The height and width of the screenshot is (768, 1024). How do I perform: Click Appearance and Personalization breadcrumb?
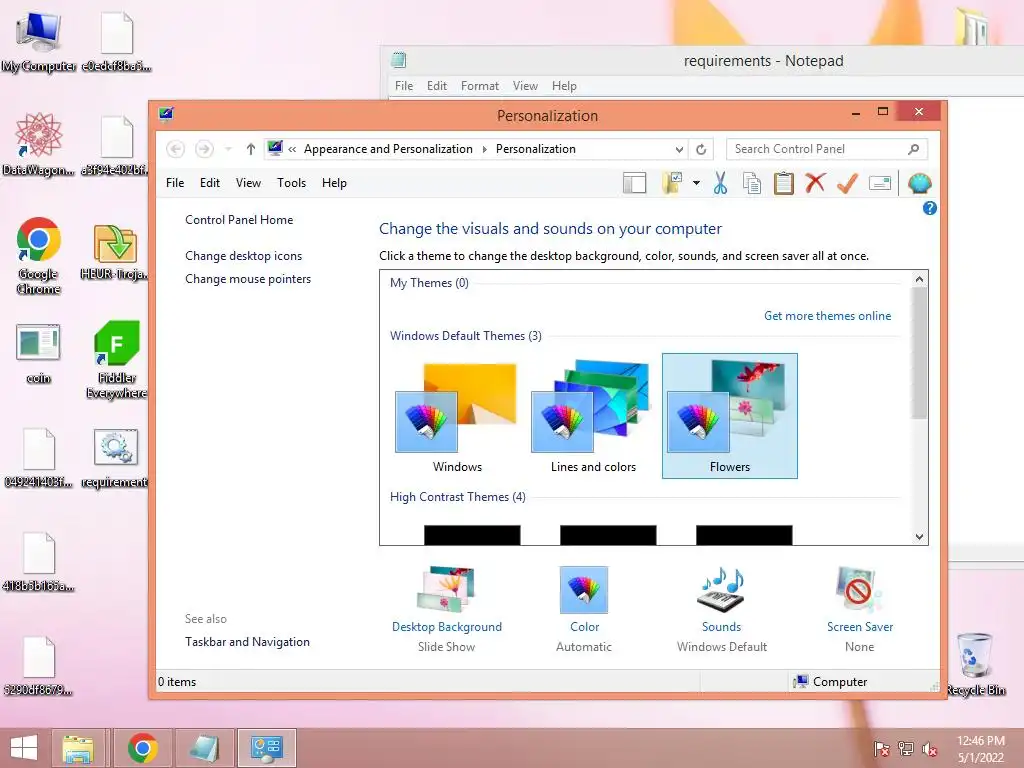(x=388, y=149)
